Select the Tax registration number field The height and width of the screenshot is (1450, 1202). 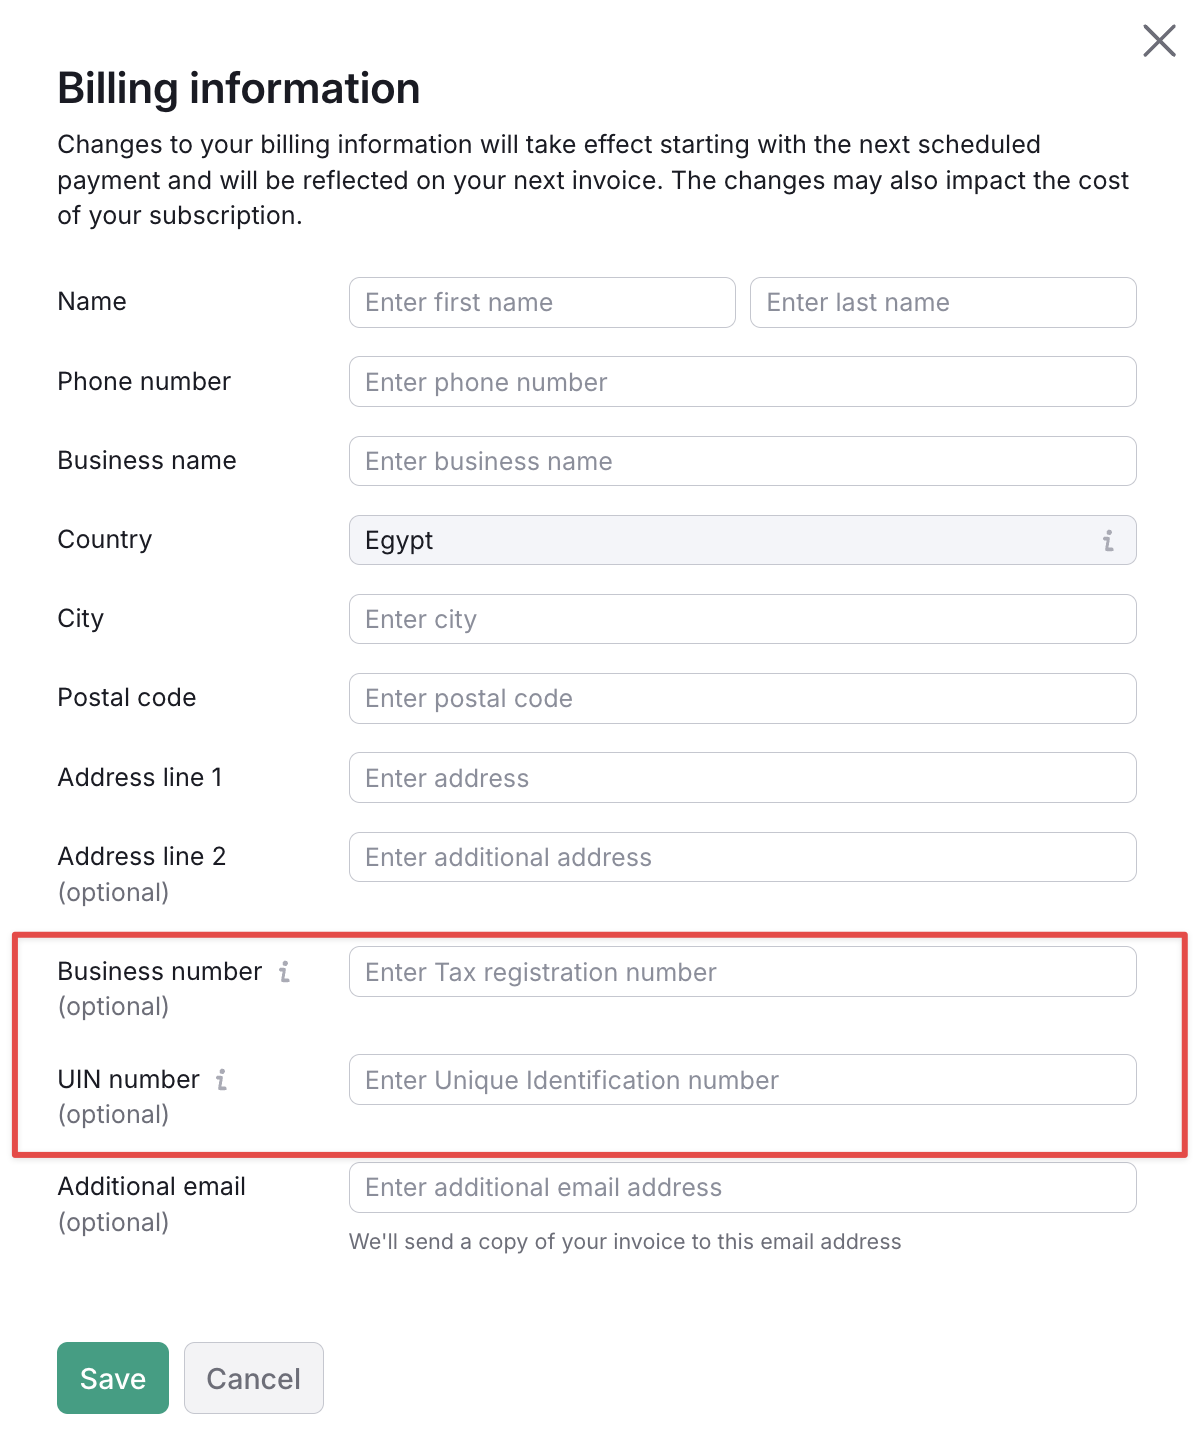point(742,971)
